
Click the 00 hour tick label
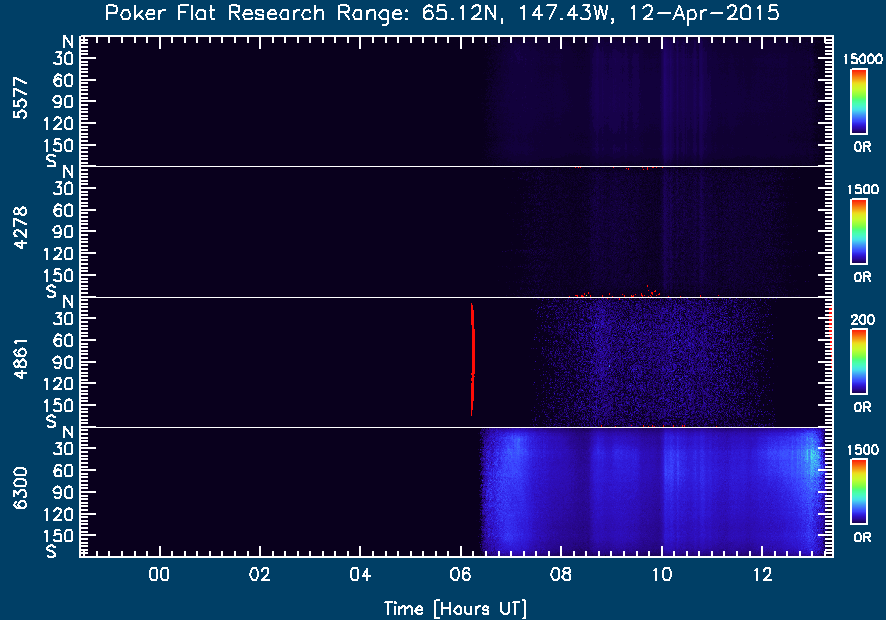tap(159, 575)
